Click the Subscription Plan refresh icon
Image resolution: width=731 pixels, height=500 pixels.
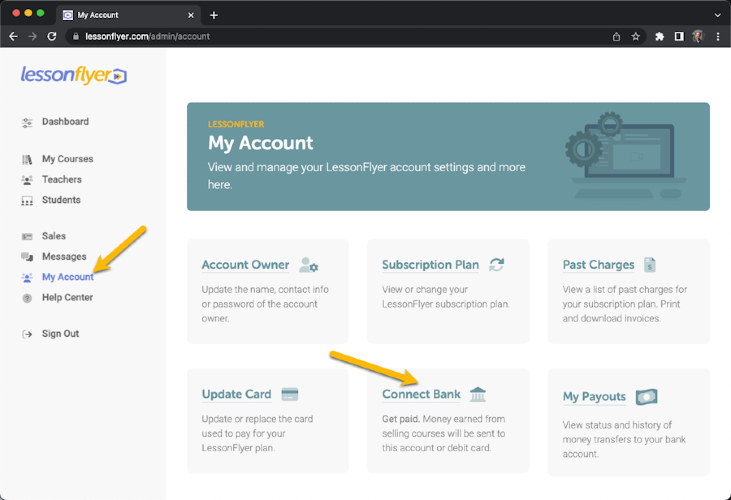(x=497, y=265)
